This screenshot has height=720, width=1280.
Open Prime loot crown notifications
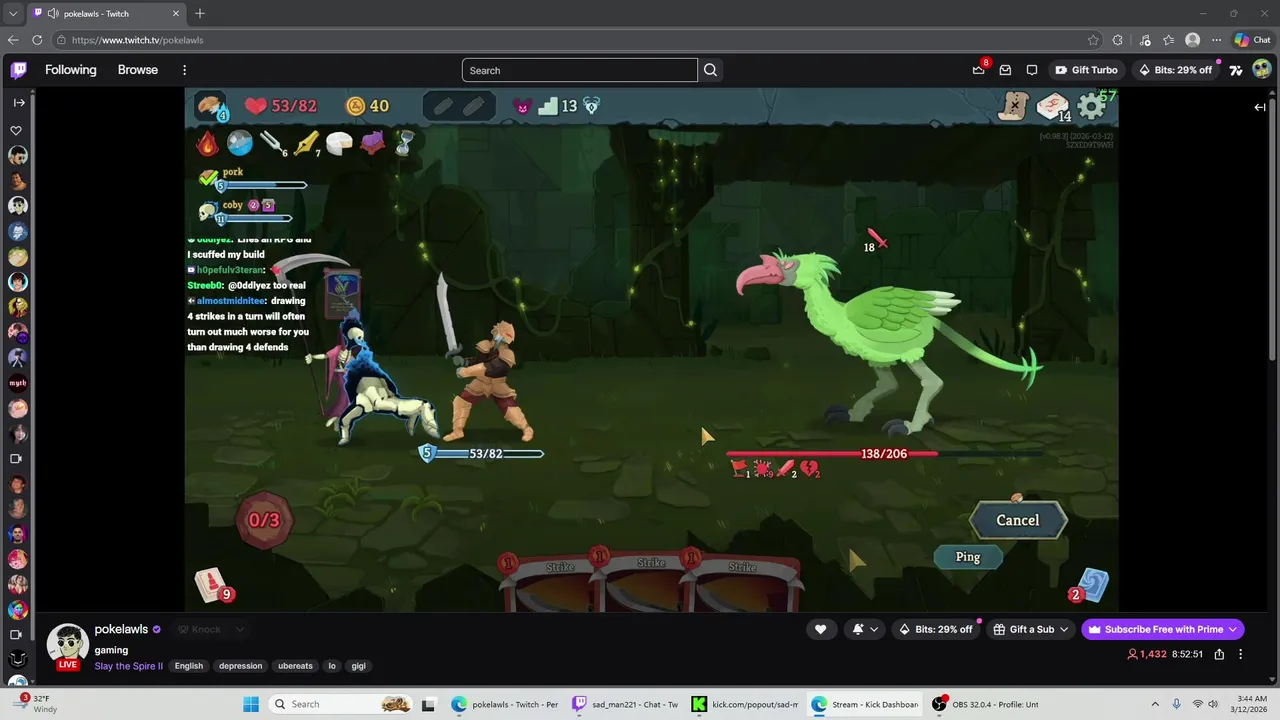click(x=979, y=69)
